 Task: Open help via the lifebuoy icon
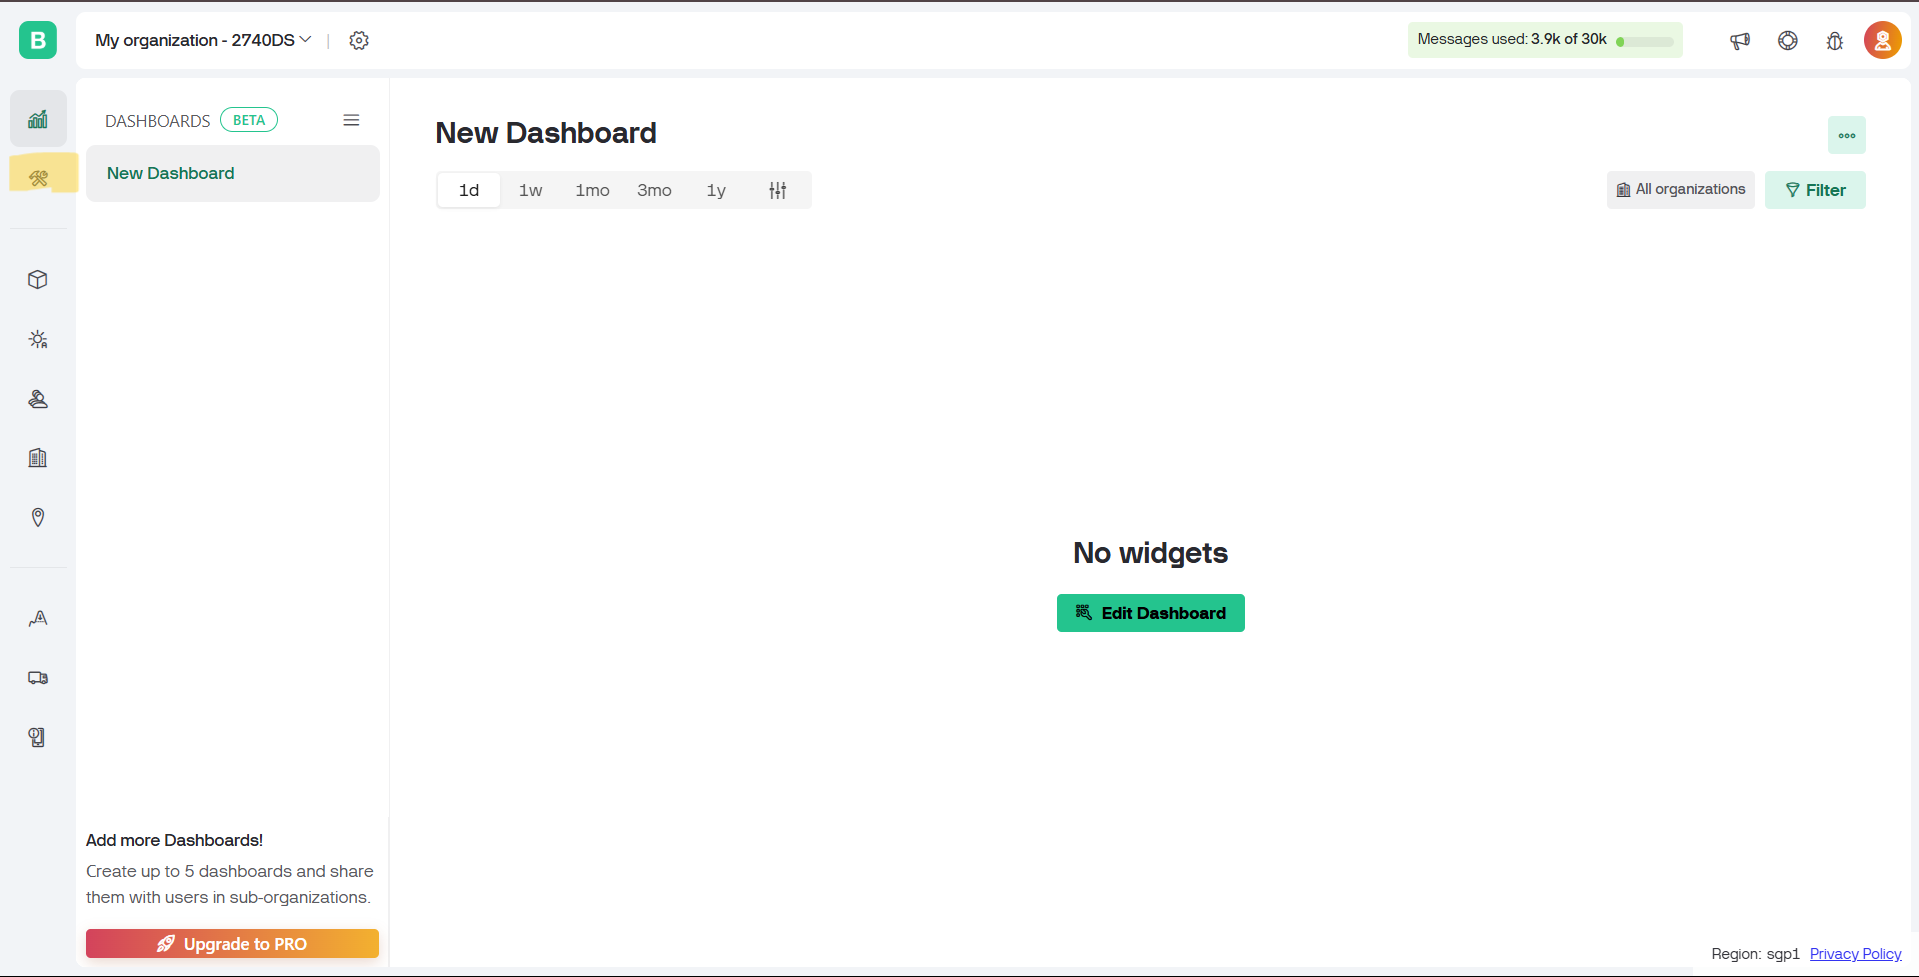click(1788, 41)
